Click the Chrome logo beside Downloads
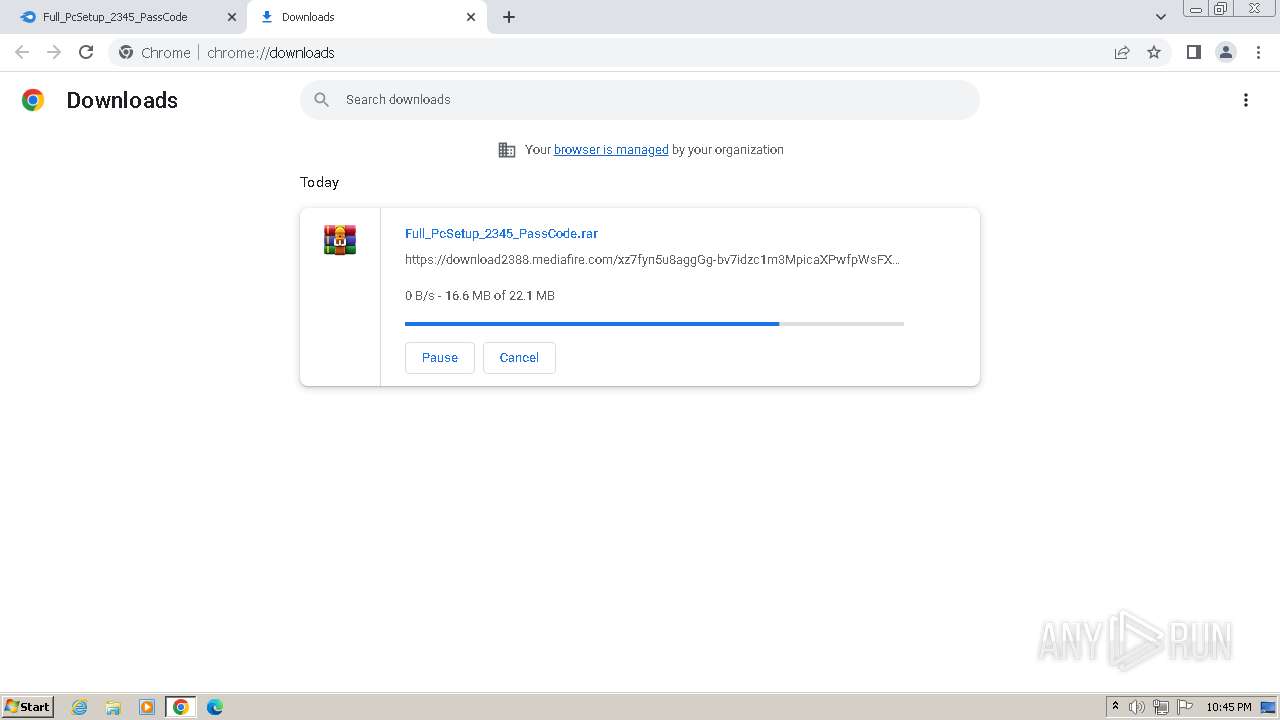 pos(33,100)
